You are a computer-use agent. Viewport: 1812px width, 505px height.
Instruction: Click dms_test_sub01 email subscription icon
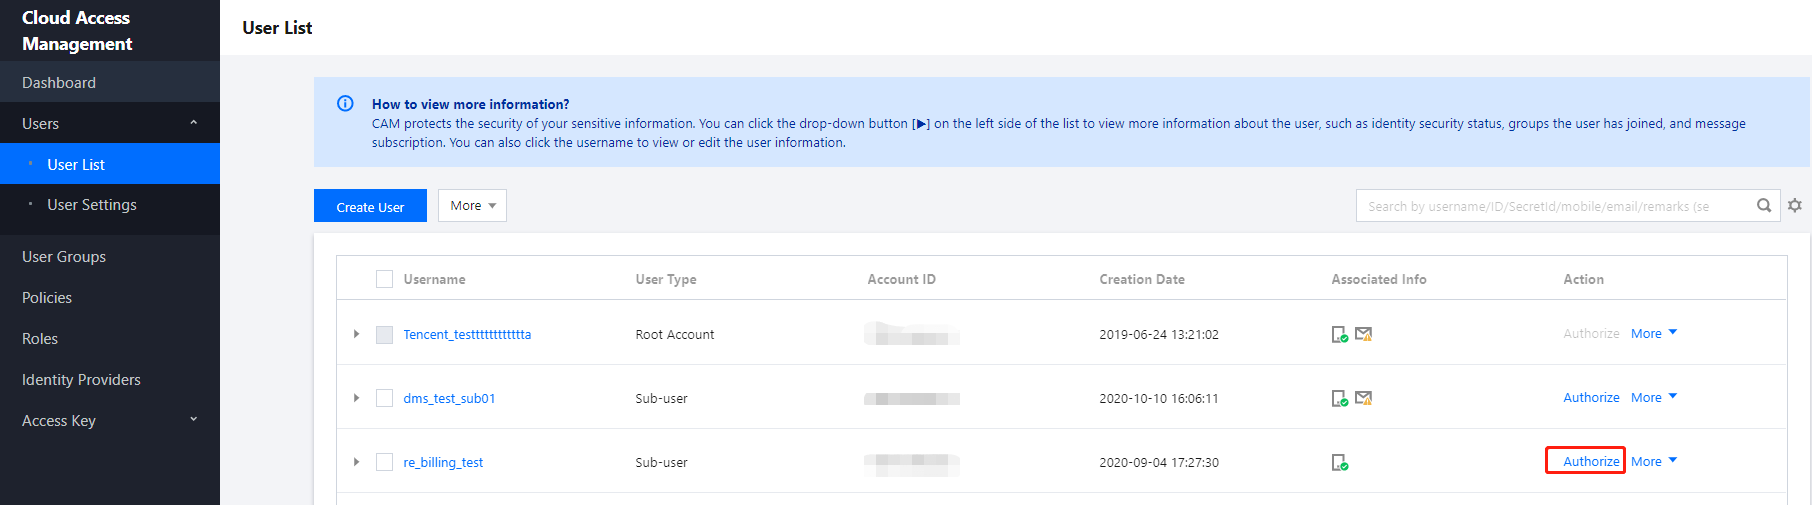(1363, 398)
